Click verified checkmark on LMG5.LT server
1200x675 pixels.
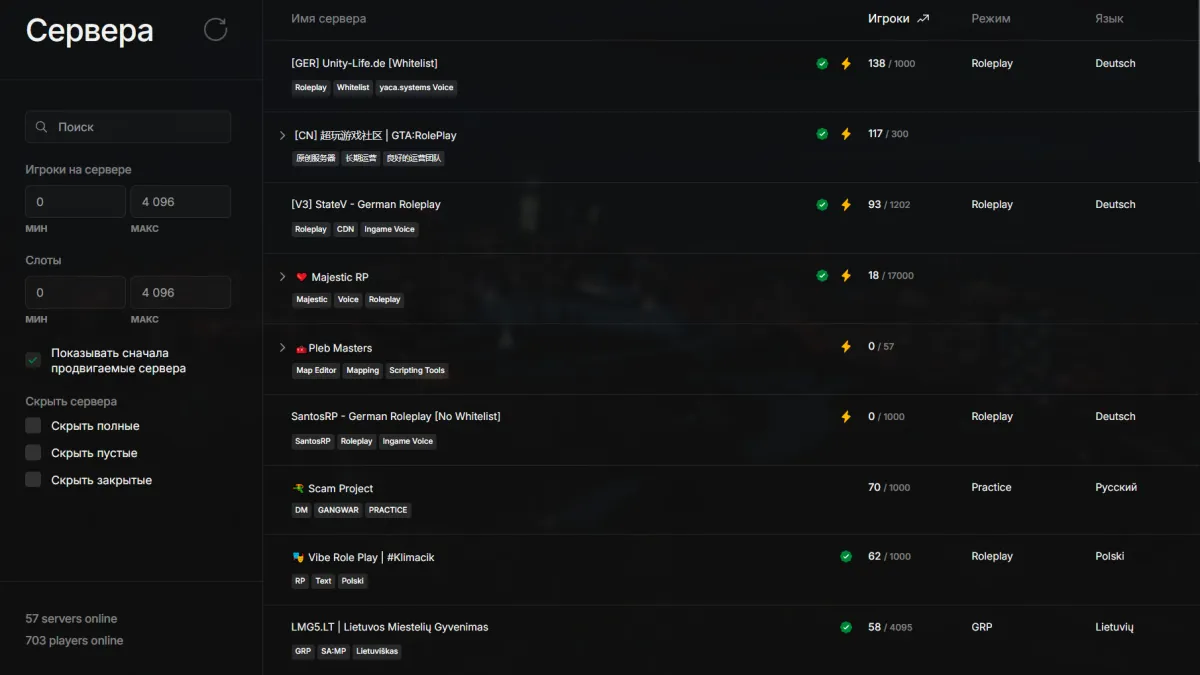click(846, 627)
